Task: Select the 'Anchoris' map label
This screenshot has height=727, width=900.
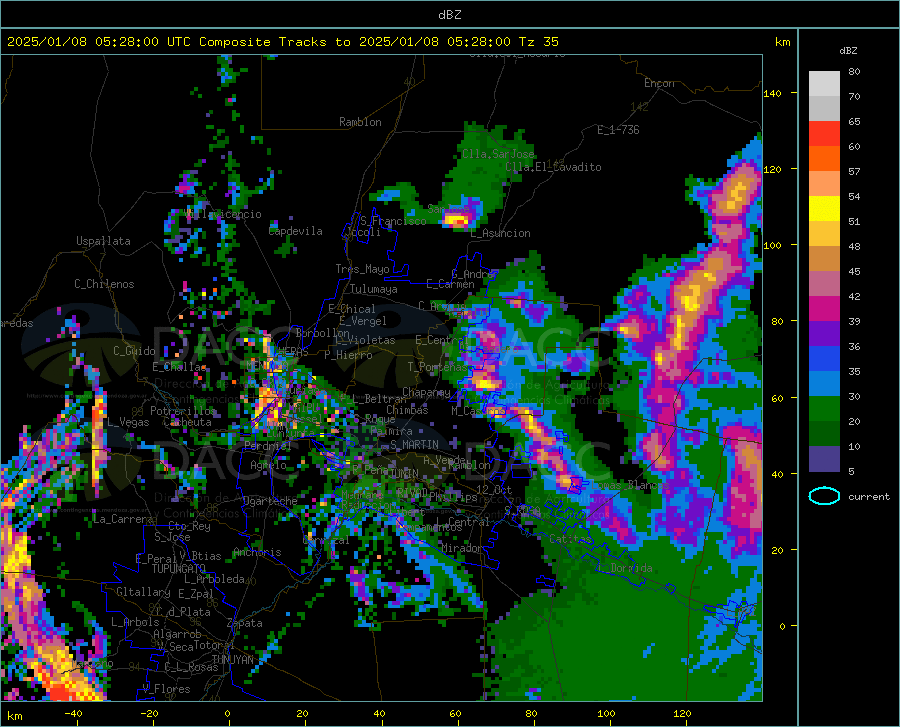Action: click(257, 553)
